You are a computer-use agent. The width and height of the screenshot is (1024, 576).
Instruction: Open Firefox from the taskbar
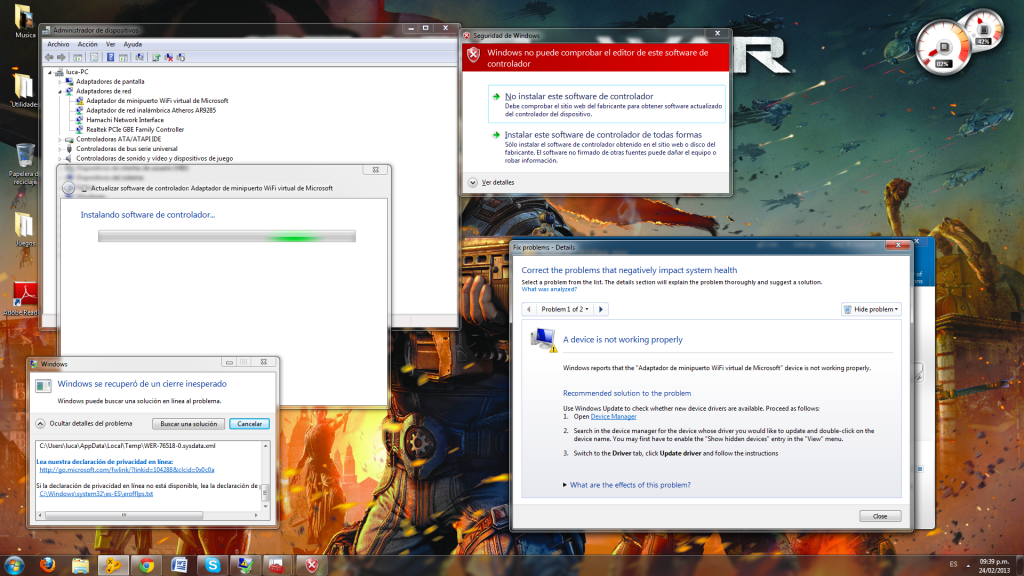47,565
